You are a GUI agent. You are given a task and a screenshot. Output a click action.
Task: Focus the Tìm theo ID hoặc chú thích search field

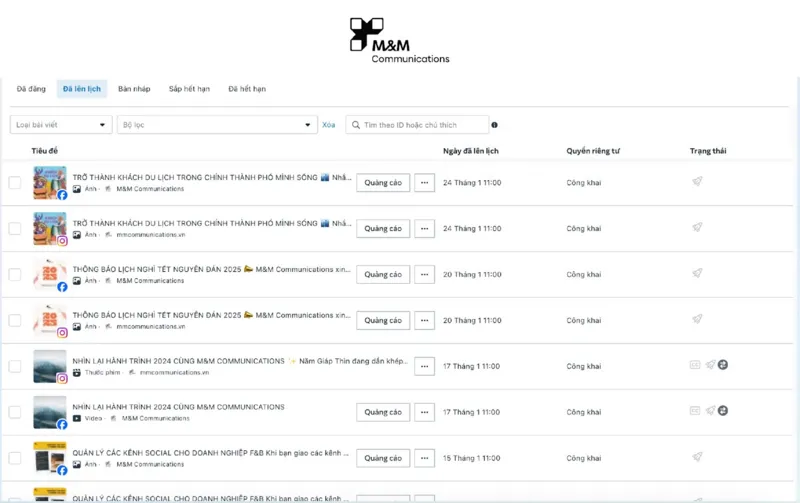click(x=417, y=125)
